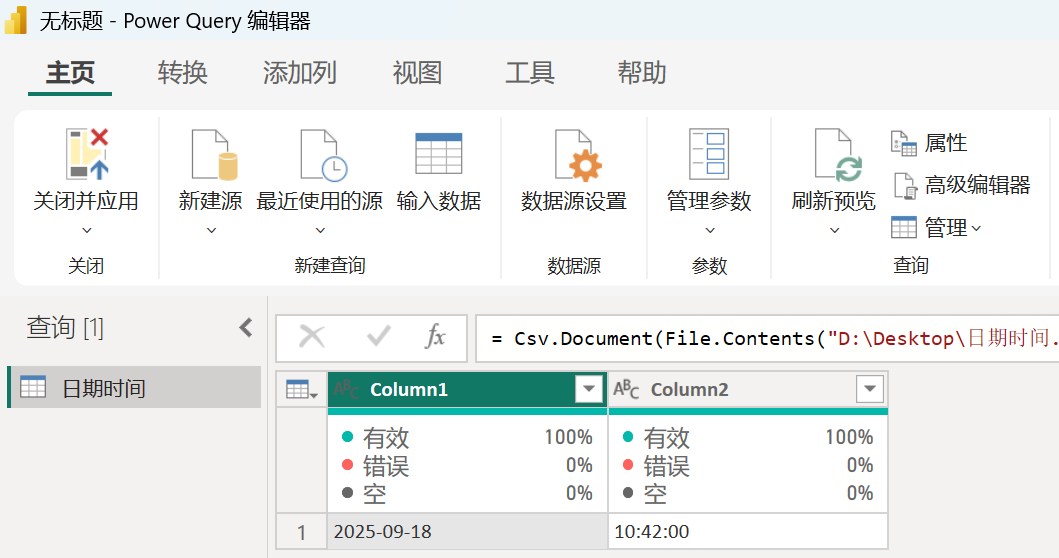Open the New Source (新建源) icon

click(215, 155)
